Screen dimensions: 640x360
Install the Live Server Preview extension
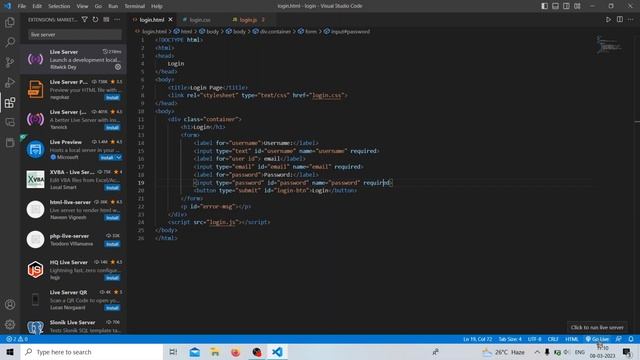pyautogui.click(x=112, y=98)
